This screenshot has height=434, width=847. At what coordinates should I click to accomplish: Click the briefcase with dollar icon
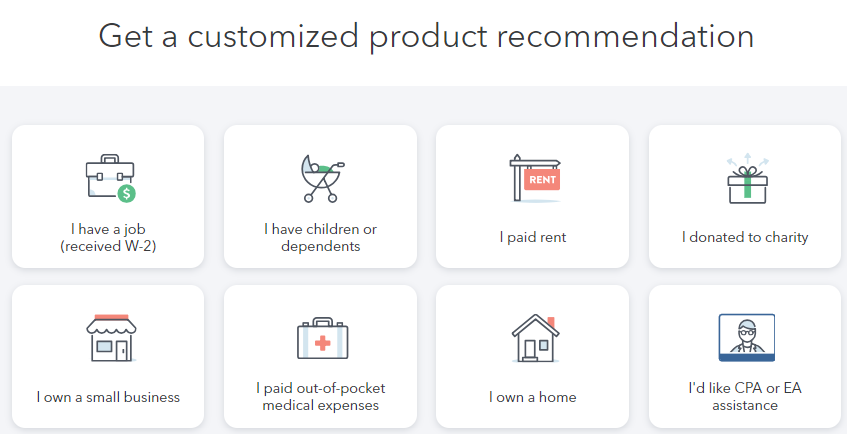(x=110, y=178)
